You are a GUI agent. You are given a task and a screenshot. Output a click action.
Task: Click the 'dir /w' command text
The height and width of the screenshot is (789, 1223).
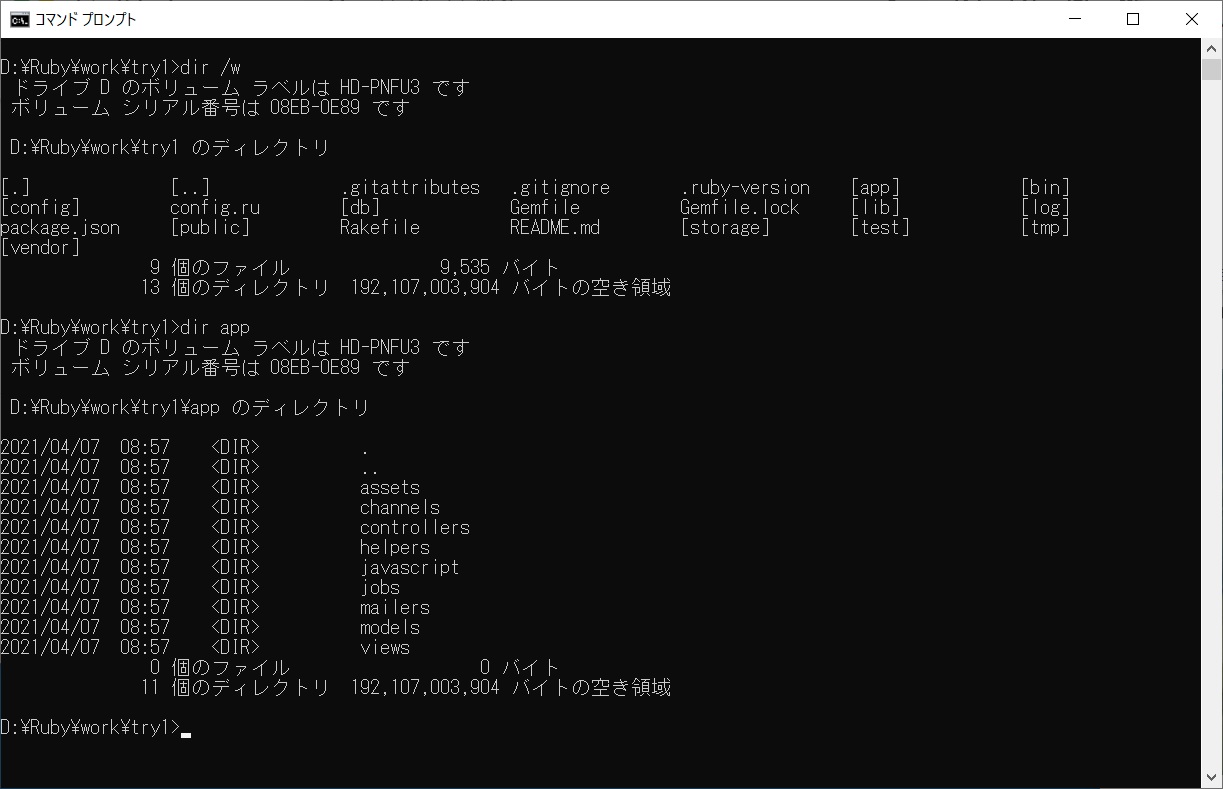[x=210, y=67]
